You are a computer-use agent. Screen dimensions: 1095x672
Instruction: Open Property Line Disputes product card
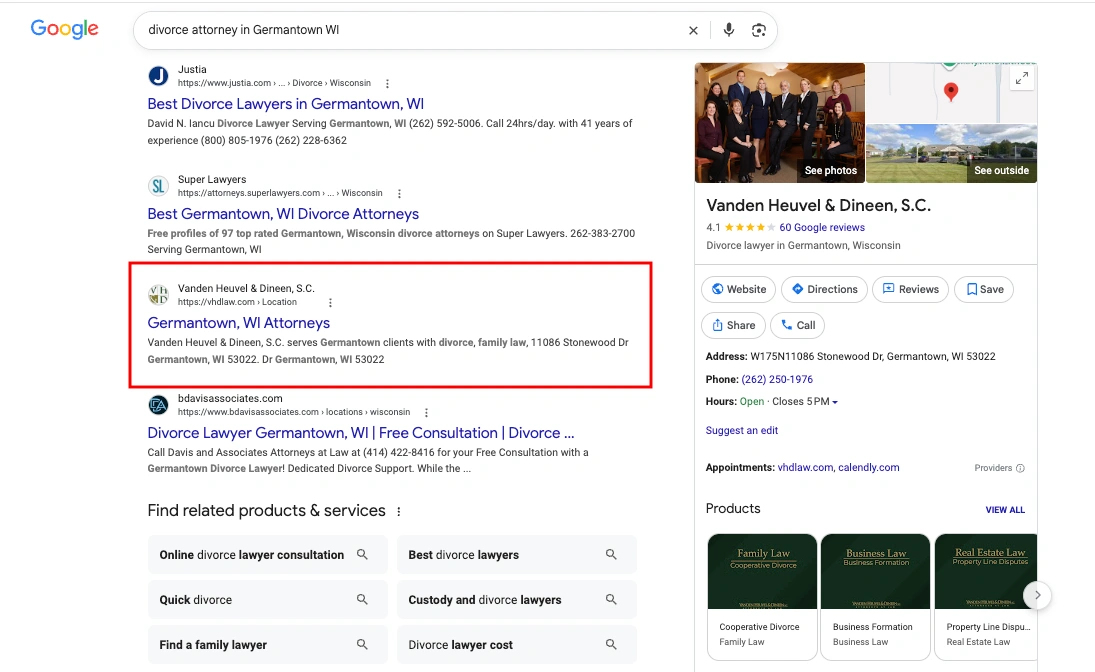pyautogui.click(x=986, y=597)
